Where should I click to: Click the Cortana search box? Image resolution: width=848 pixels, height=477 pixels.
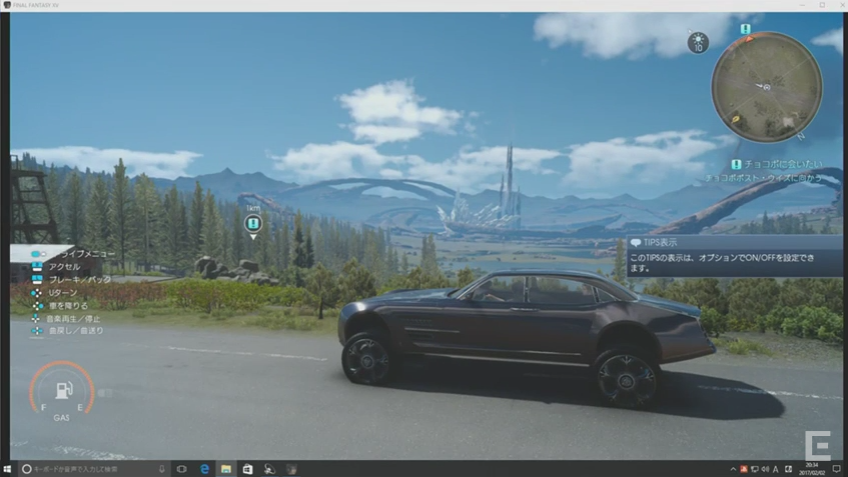(x=94, y=469)
